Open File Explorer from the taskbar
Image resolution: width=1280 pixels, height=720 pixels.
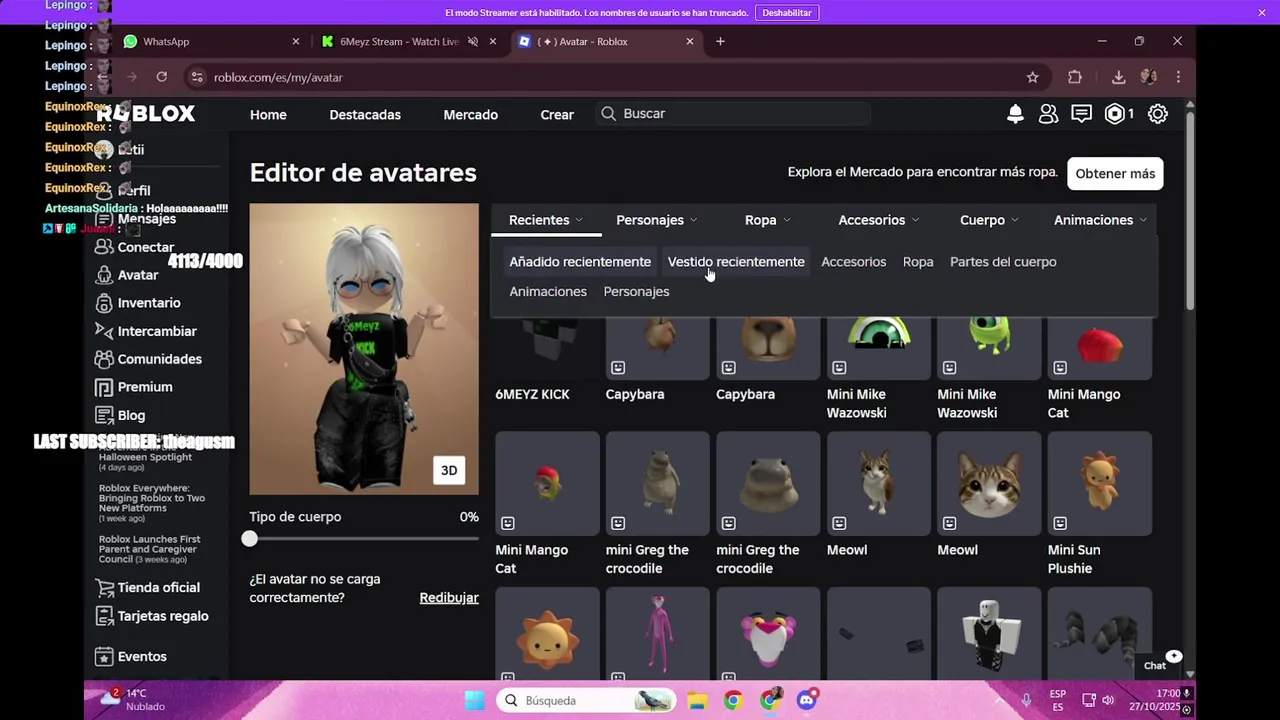tap(697, 700)
